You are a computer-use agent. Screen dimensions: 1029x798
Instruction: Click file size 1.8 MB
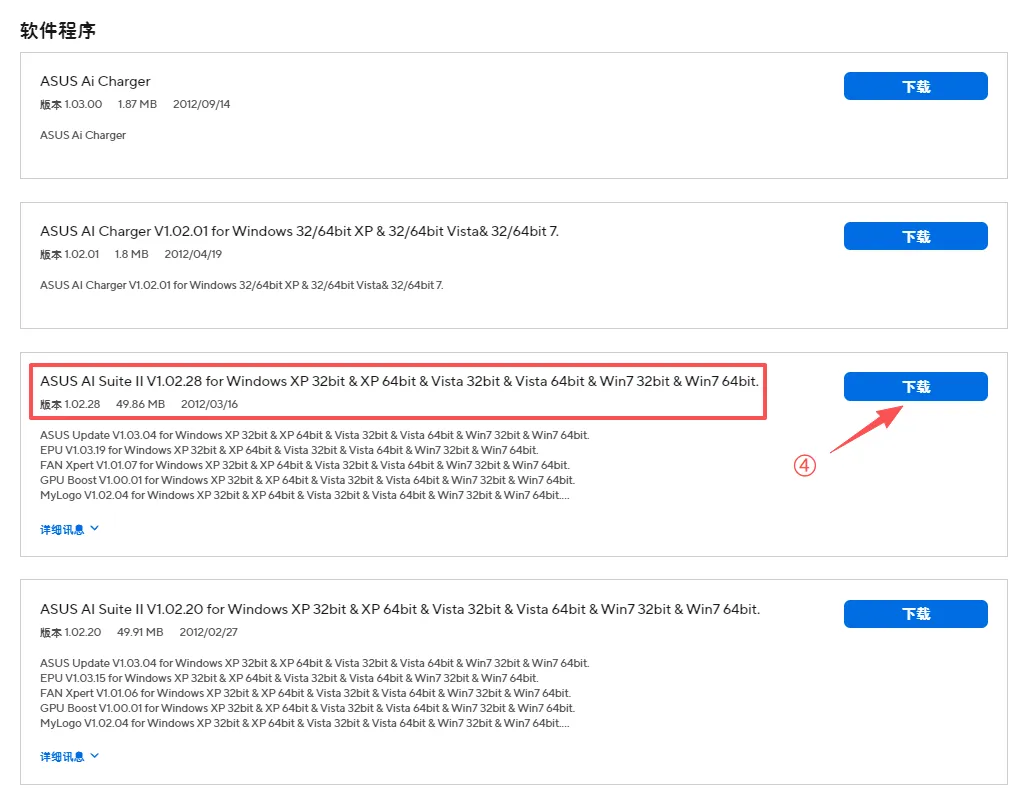(x=131, y=255)
